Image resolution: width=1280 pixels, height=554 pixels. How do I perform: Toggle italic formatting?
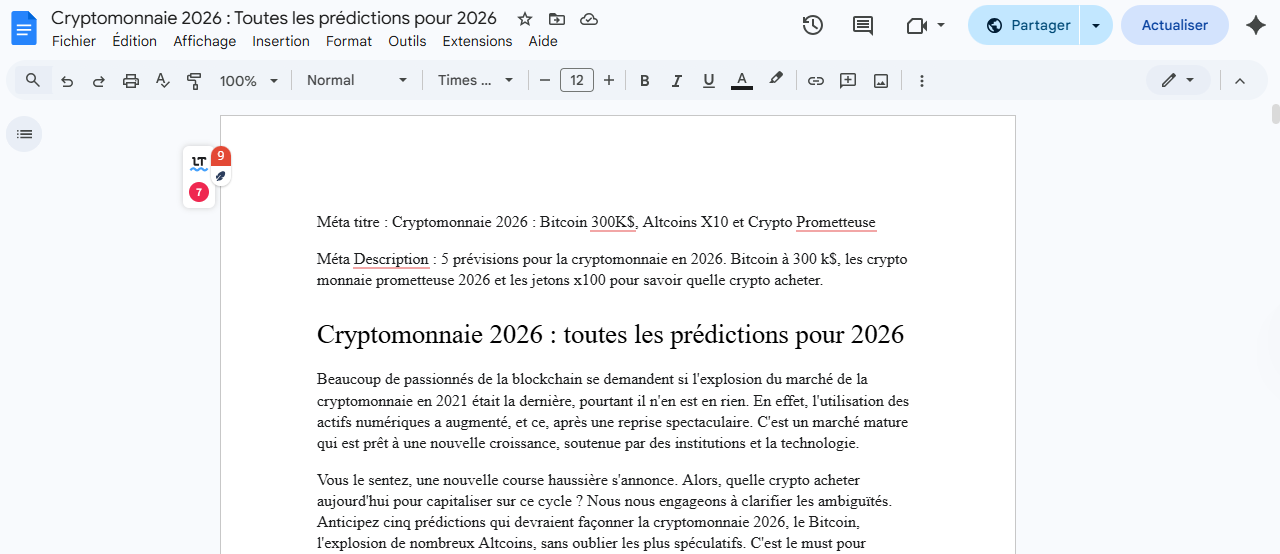(x=677, y=81)
